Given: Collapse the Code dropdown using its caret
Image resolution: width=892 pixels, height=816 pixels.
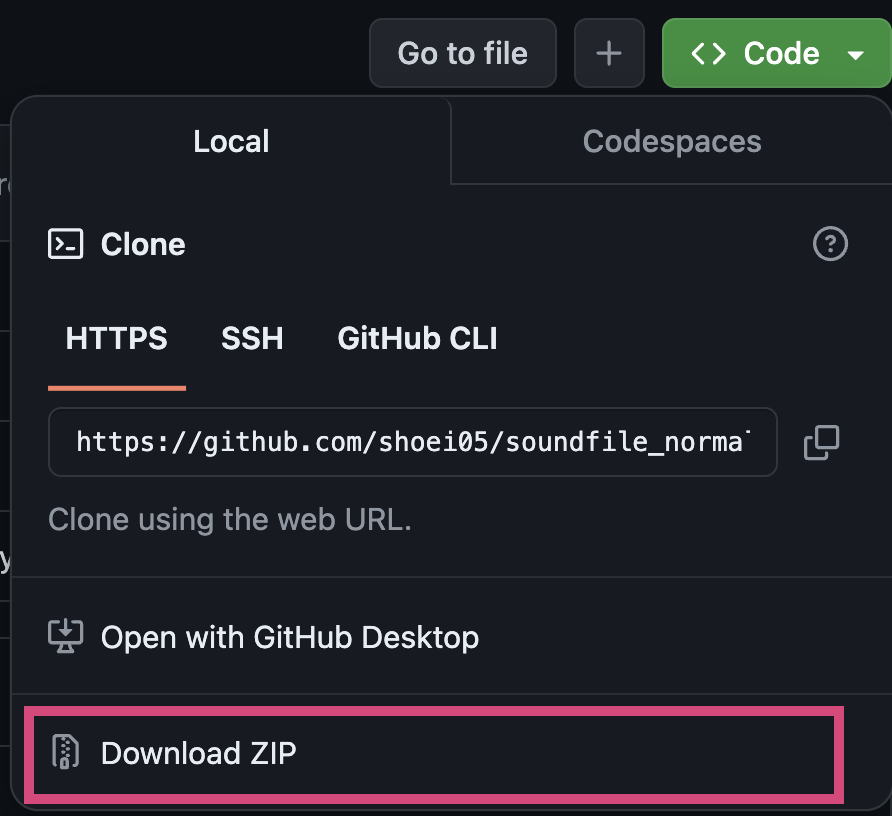Looking at the screenshot, I should point(855,54).
